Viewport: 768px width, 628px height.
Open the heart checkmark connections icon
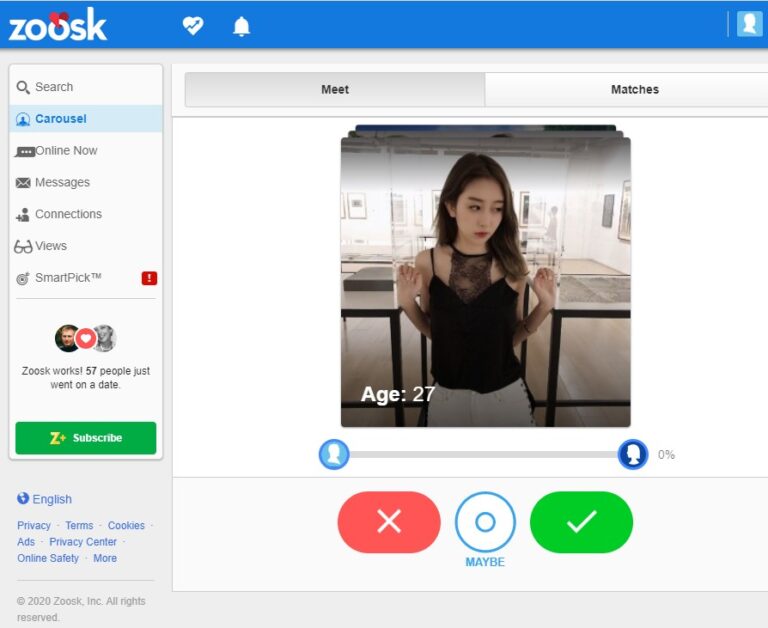pyautogui.click(x=192, y=25)
